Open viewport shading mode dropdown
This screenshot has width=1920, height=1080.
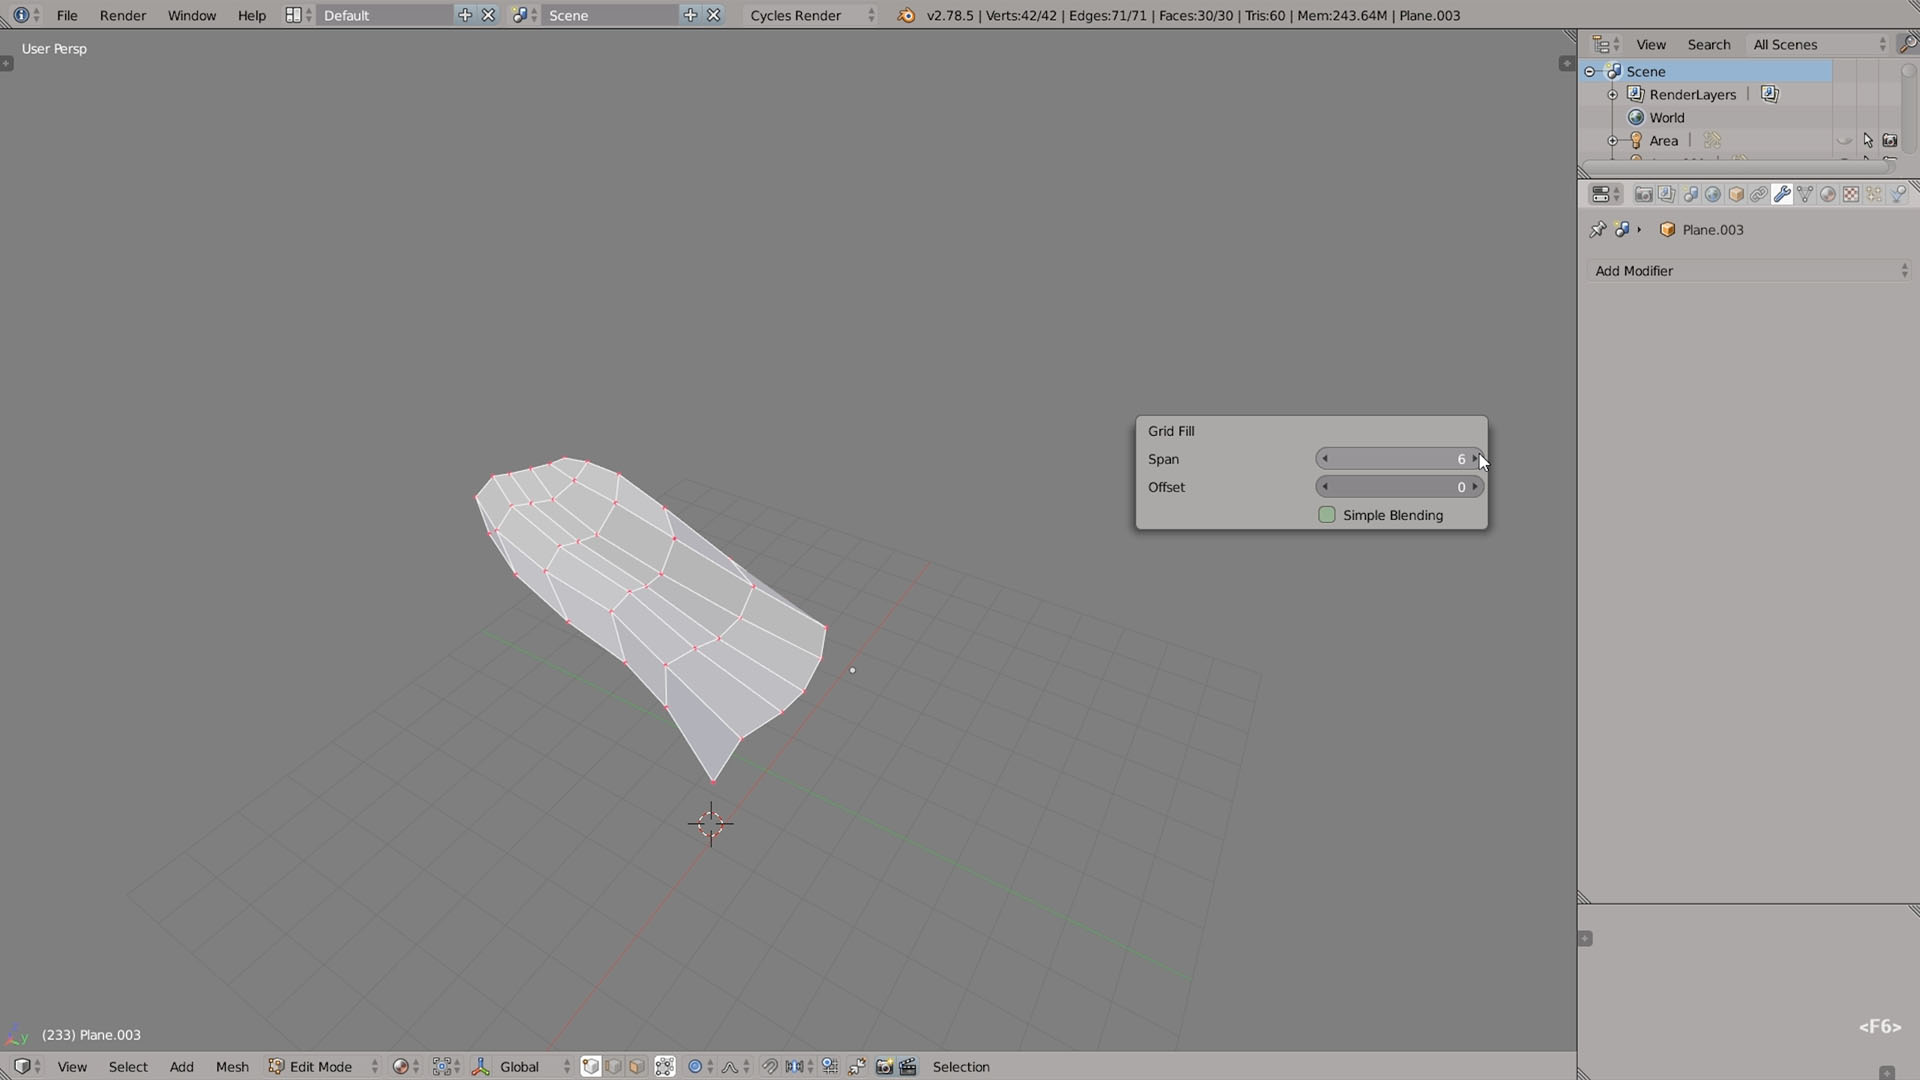(405, 1067)
